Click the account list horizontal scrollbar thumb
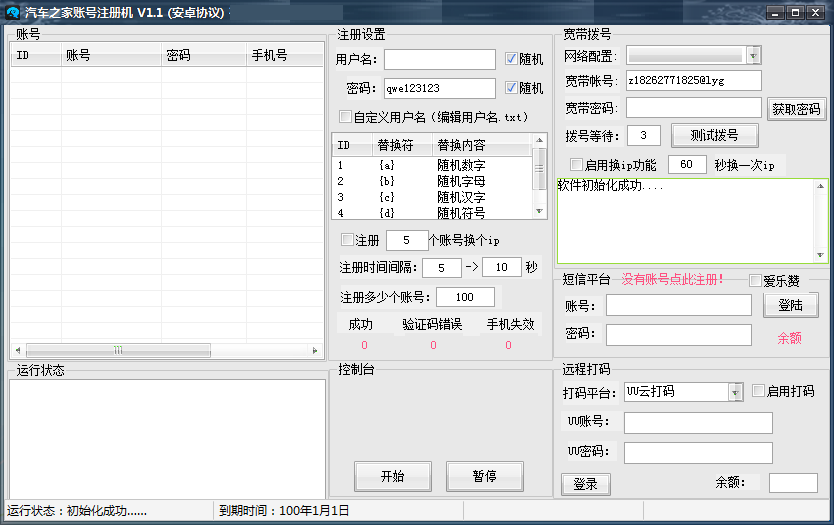The image size is (834, 525). point(118,350)
